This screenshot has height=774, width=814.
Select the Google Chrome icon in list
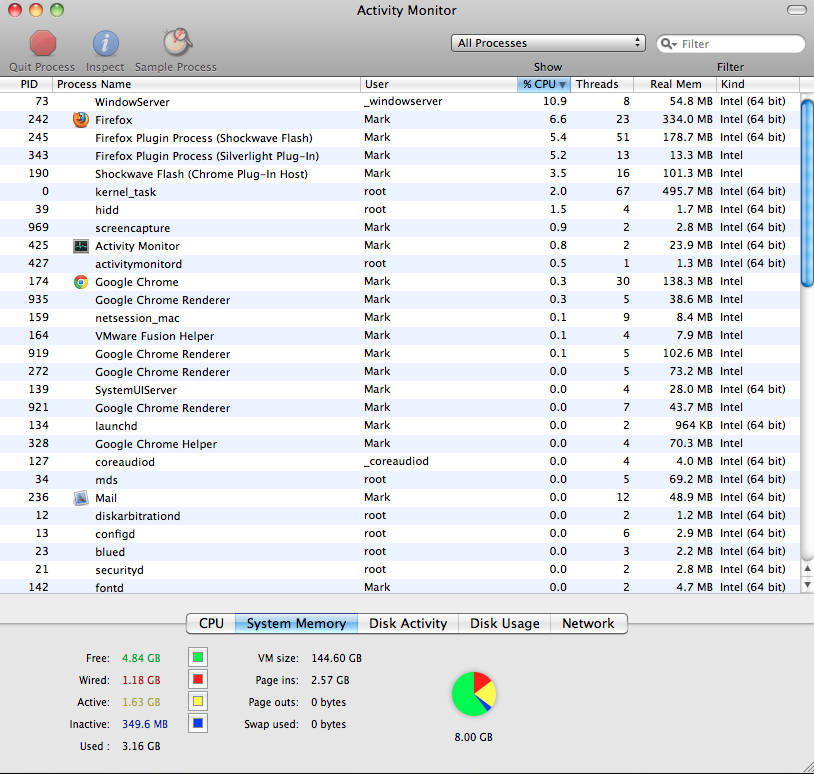[80, 282]
